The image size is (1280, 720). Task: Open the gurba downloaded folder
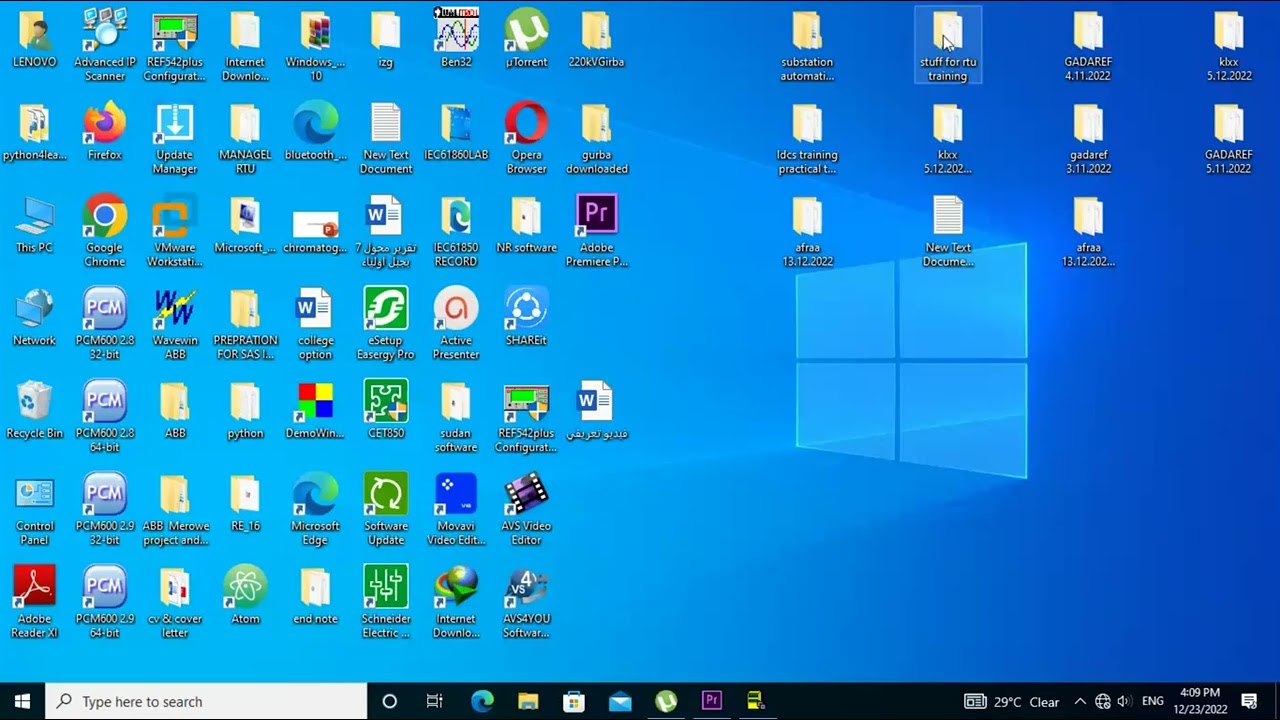[597, 138]
